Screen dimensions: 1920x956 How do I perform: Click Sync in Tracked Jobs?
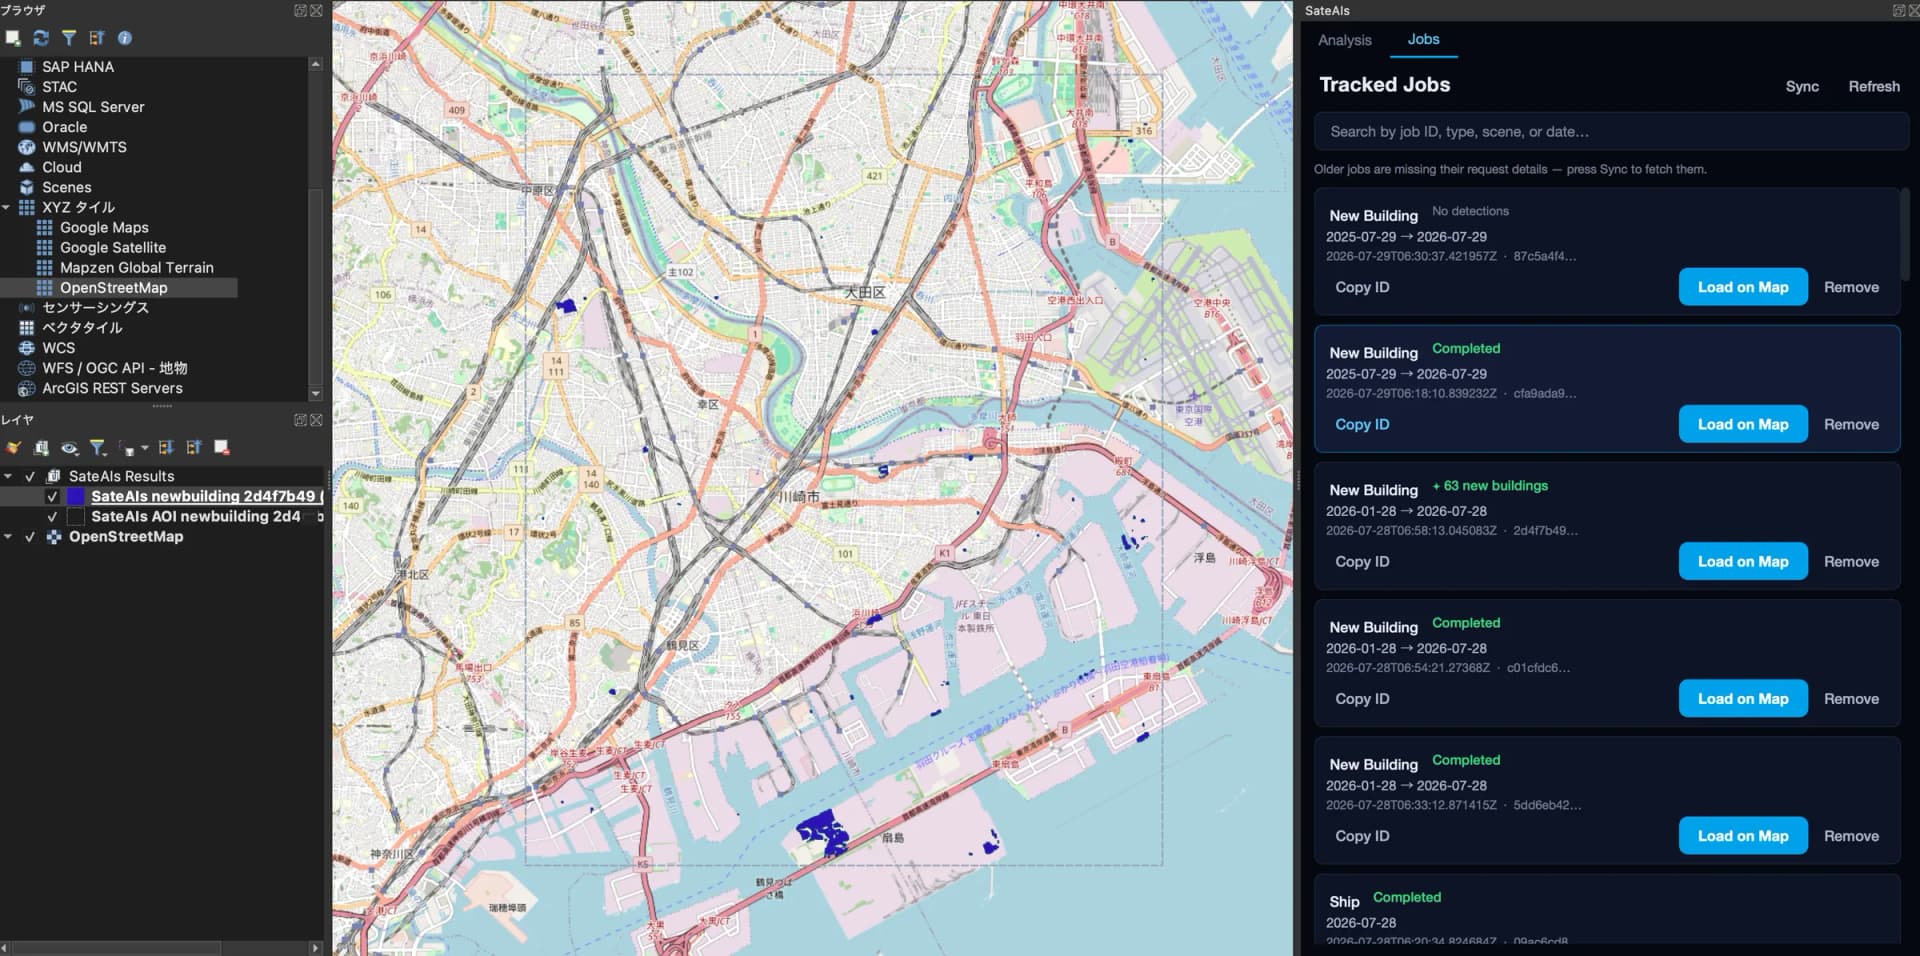pyautogui.click(x=1802, y=86)
